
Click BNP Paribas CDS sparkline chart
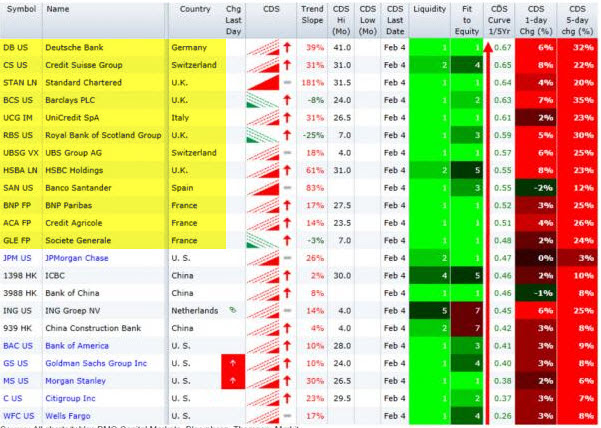pyautogui.click(x=263, y=206)
